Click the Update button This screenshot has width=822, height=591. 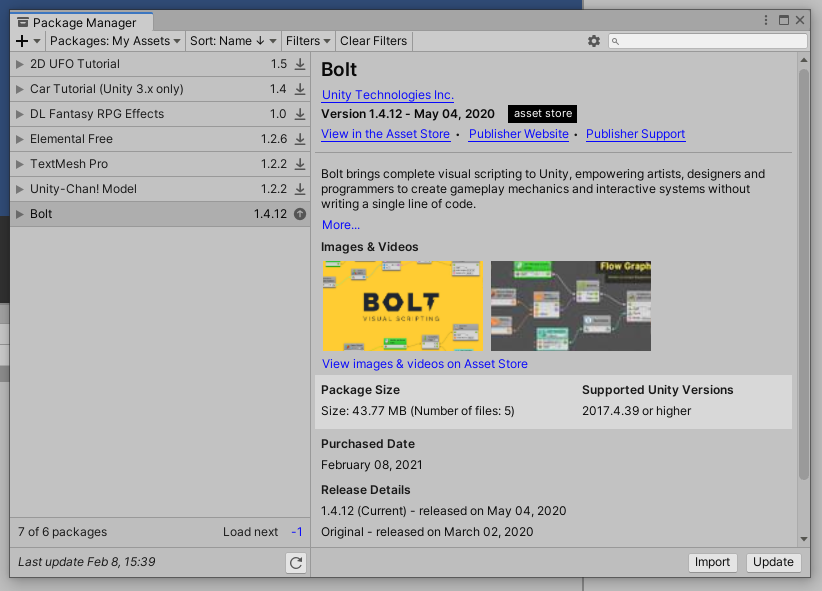tap(773, 562)
